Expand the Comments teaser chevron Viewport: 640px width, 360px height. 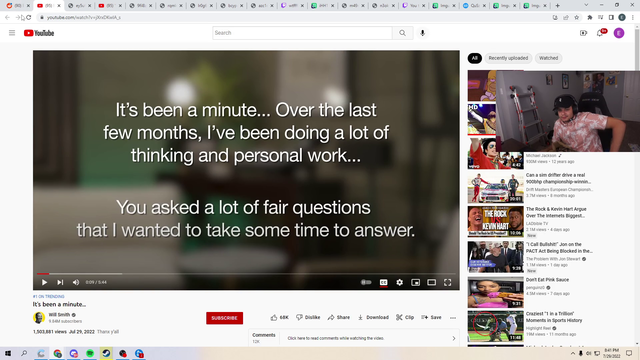click(453, 338)
